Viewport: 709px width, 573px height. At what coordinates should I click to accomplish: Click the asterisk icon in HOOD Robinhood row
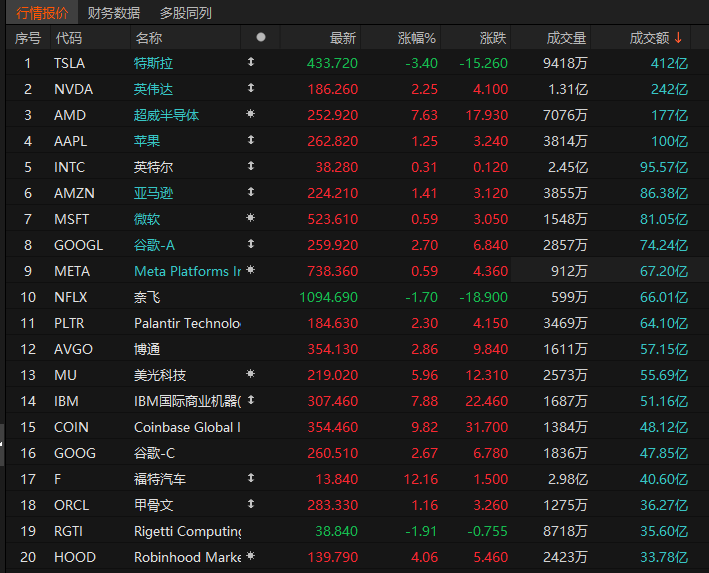click(251, 557)
